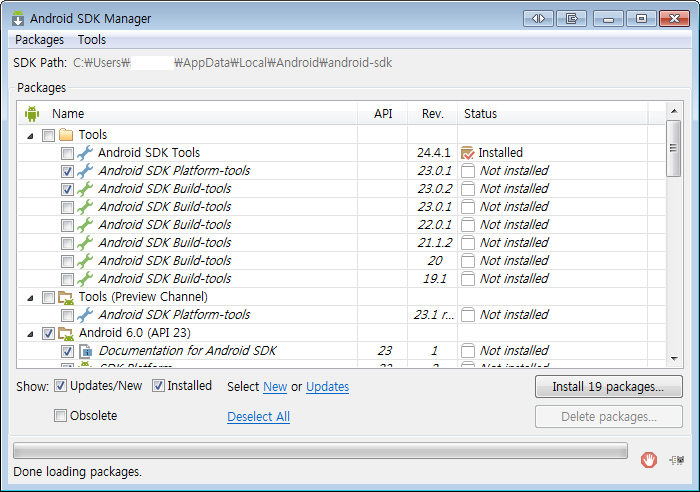The width and height of the screenshot is (700, 492).
Task: Click green wrench icon of Build-tools 22.0.1
Action: tap(85, 225)
